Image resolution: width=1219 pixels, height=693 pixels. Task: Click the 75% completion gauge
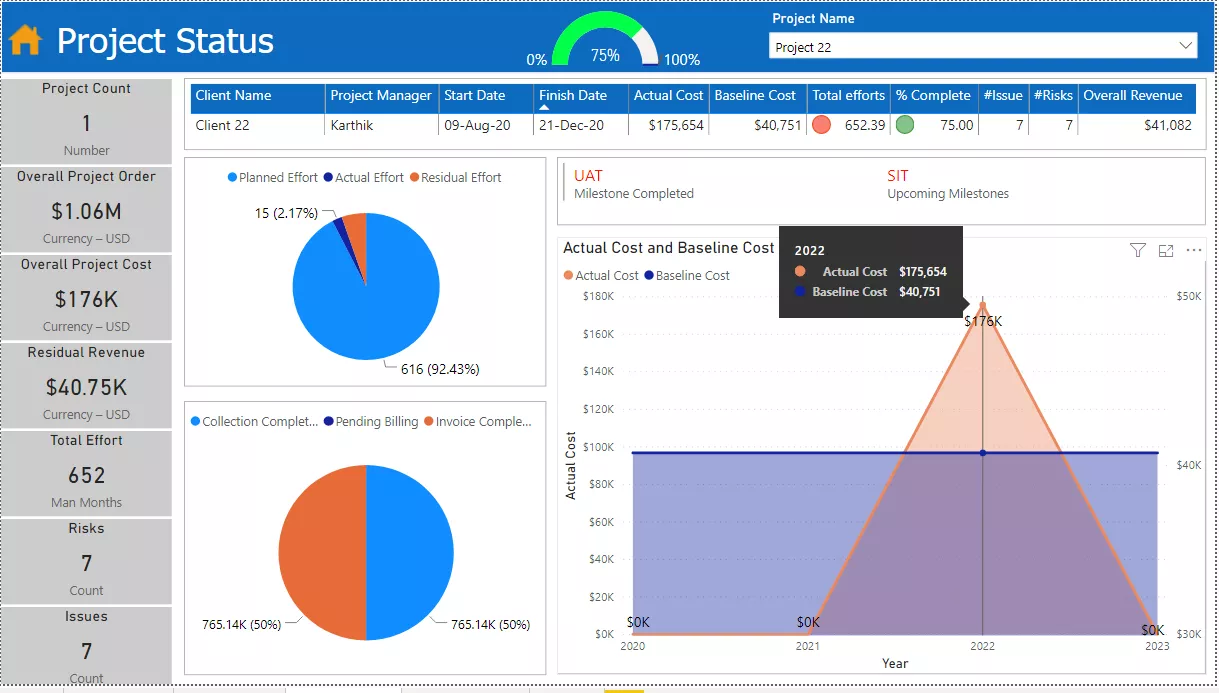pos(605,42)
